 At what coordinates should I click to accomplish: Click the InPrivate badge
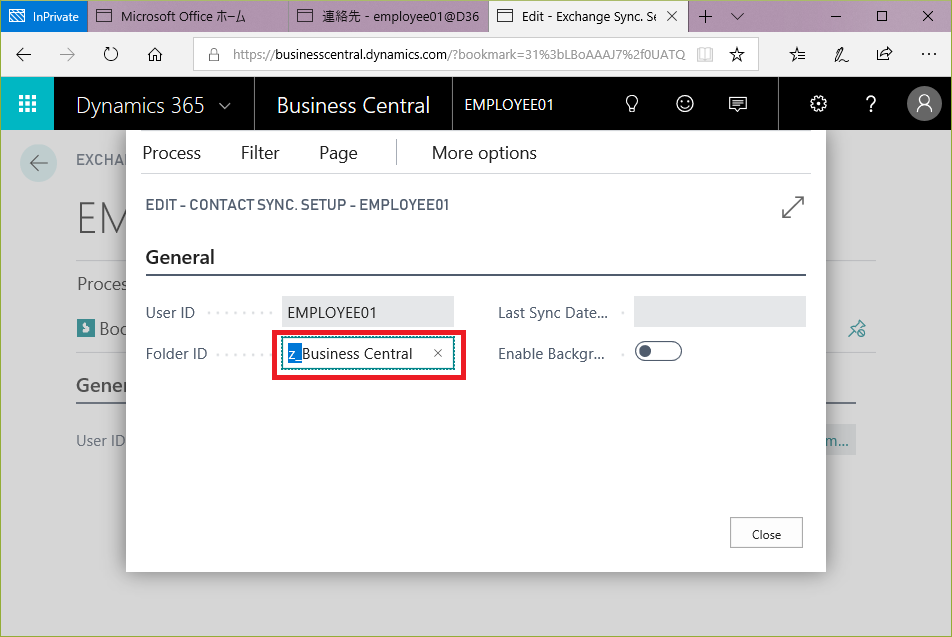click(x=44, y=16)
